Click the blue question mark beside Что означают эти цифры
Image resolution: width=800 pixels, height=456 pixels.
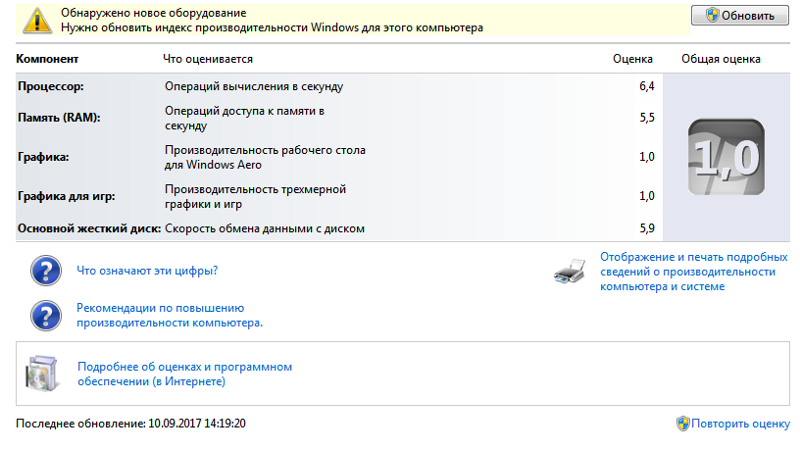click(x=46, y=270)
